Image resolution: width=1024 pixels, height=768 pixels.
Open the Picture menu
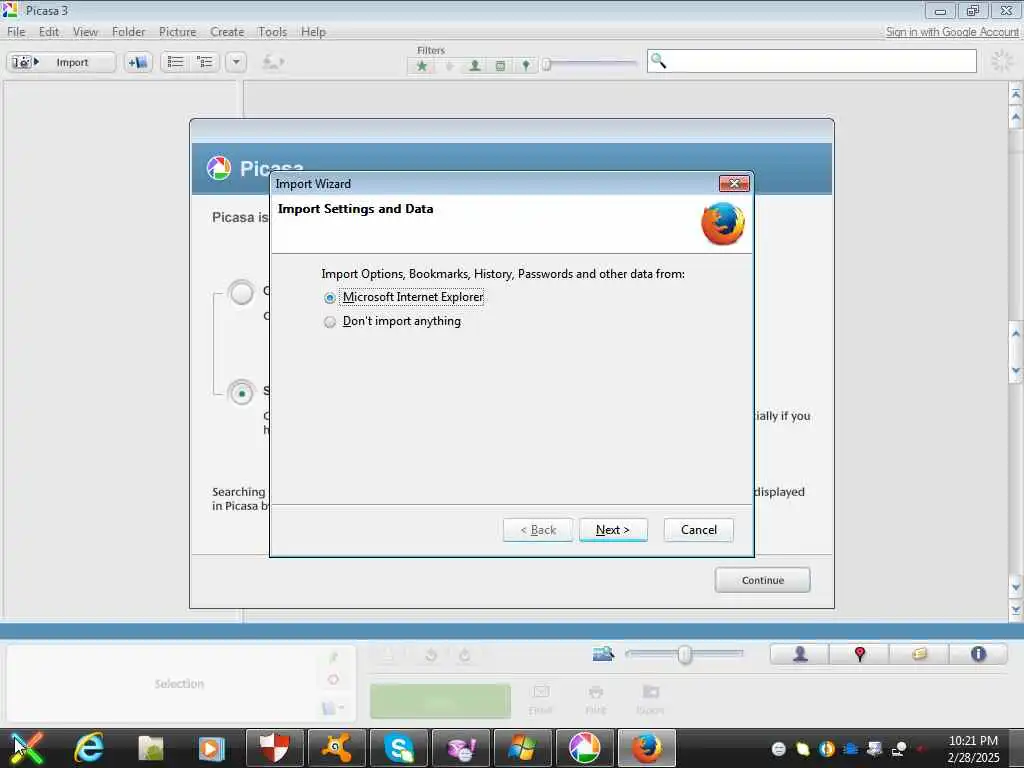[178, 32]
